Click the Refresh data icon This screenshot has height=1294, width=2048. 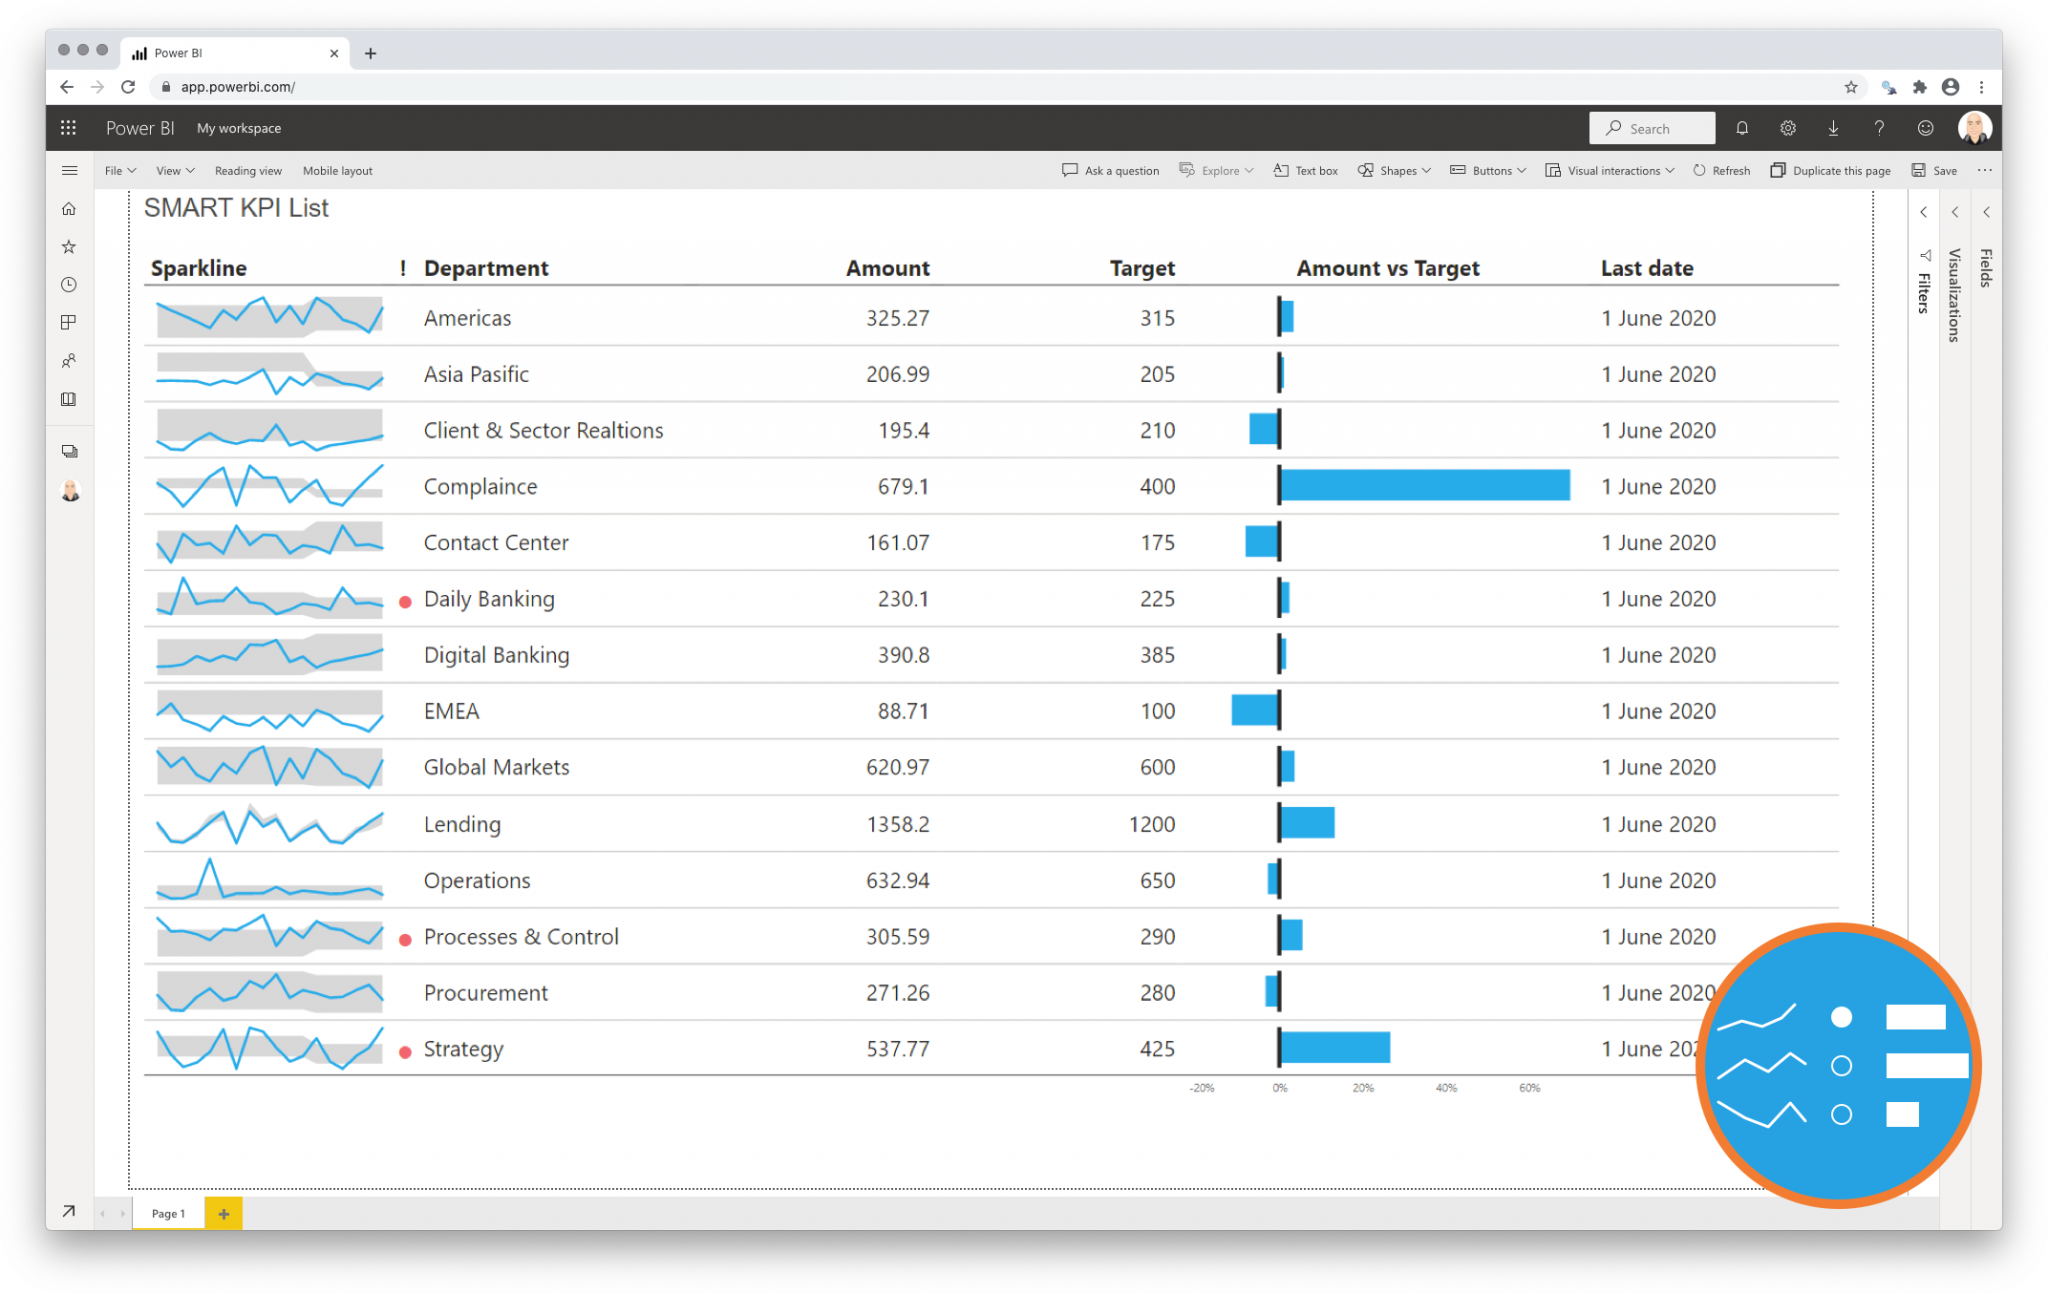click(1723, 170)
